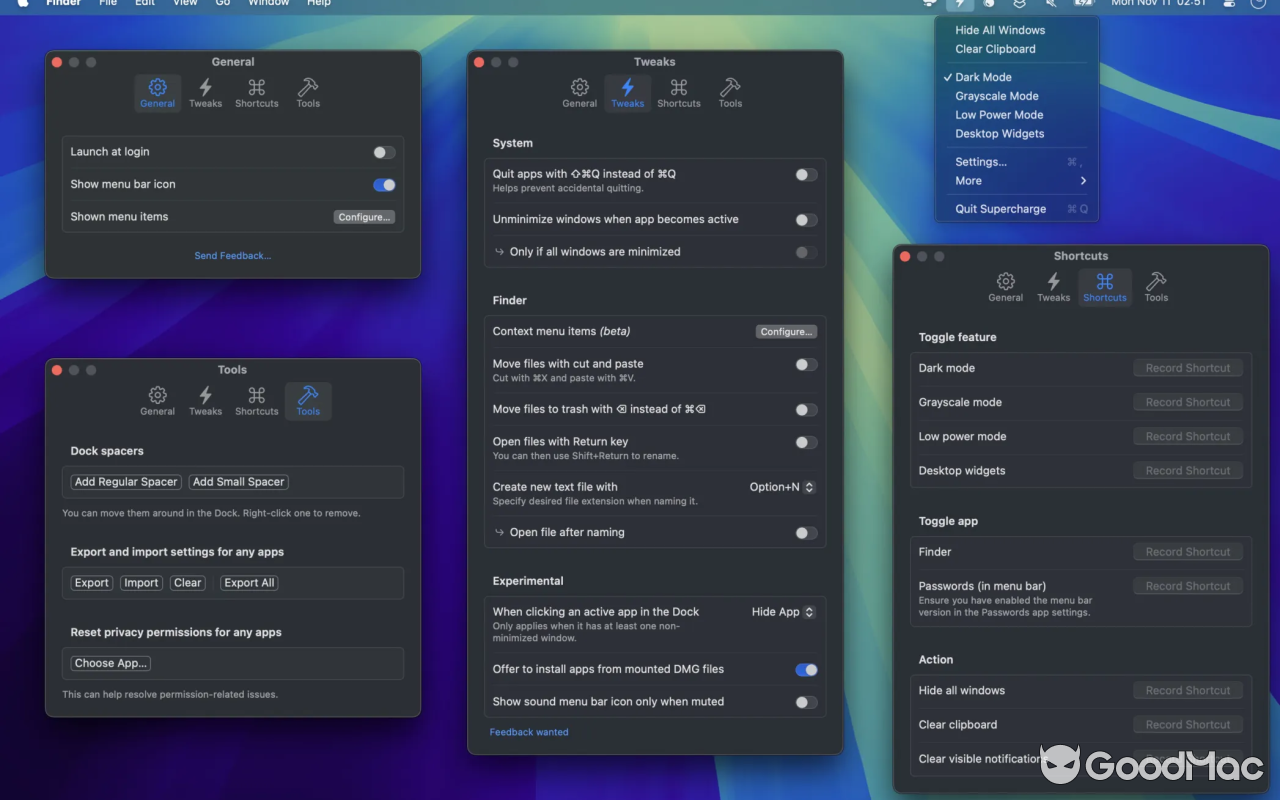Select the Tools icon in the General settings window
The height and width of the screenshot is (800, 1280).
(x=307, y=92)
